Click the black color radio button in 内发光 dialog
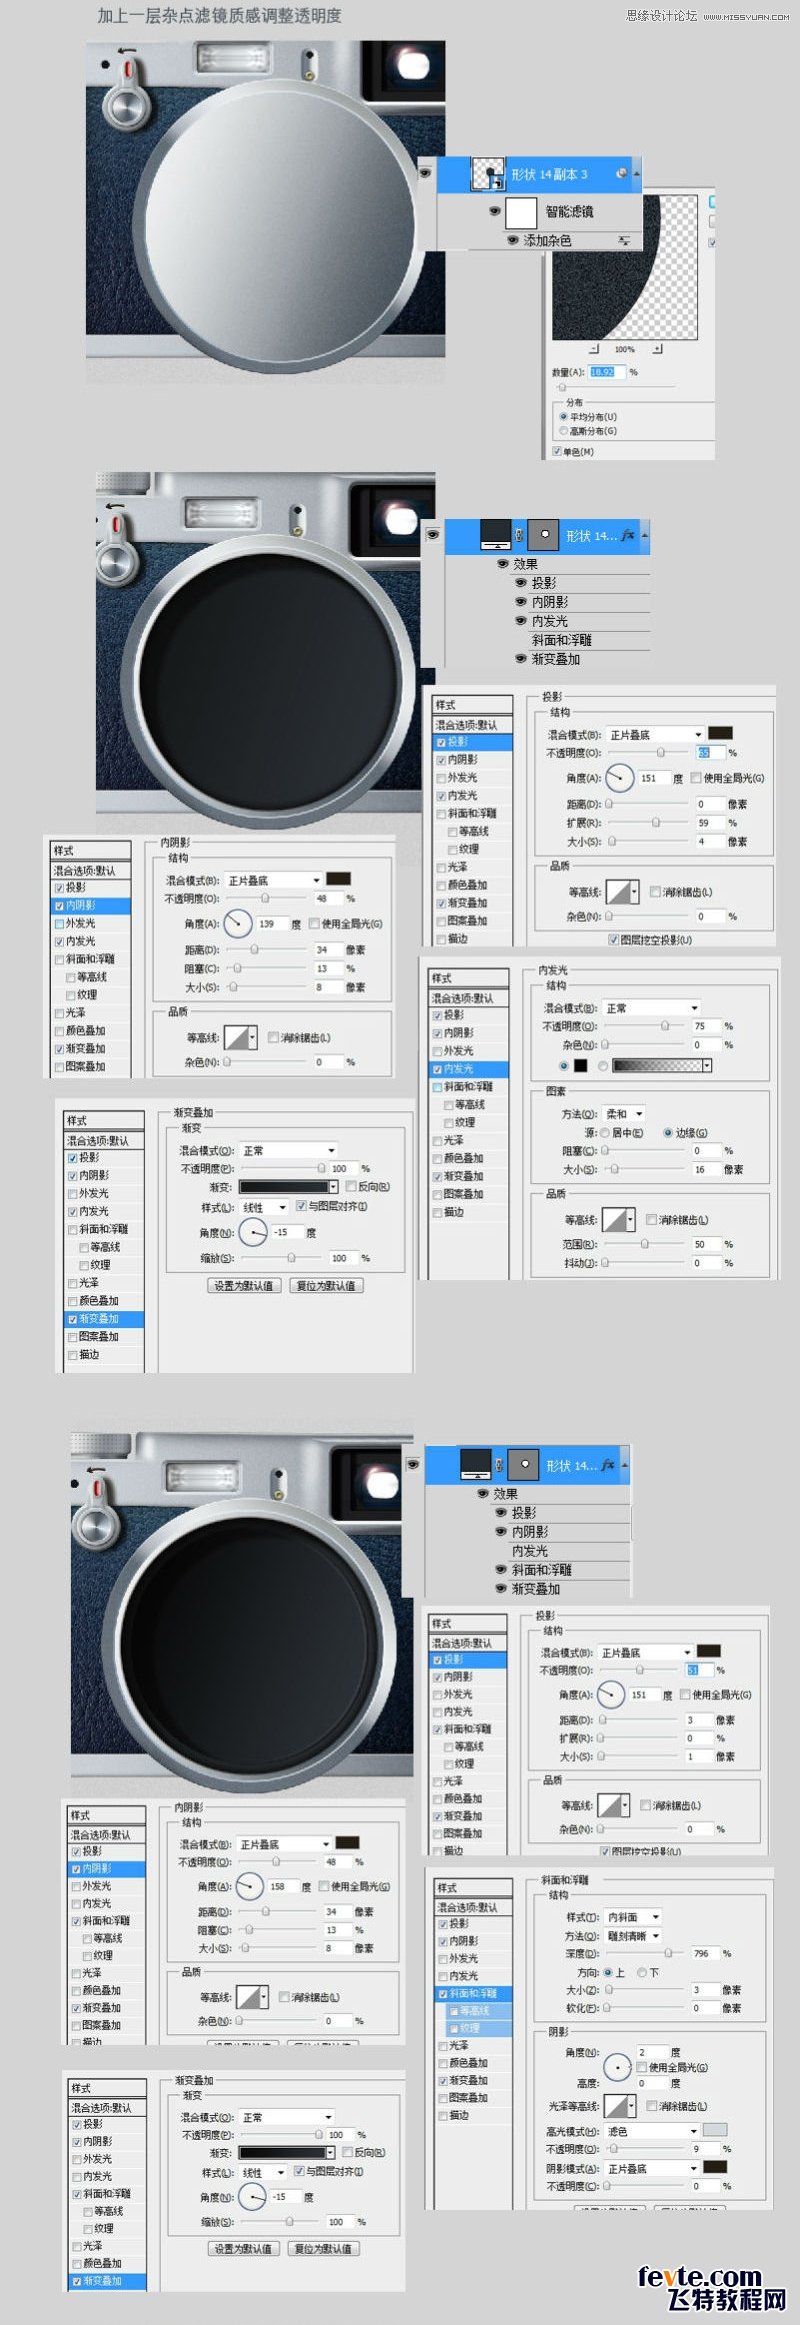 564,1066
